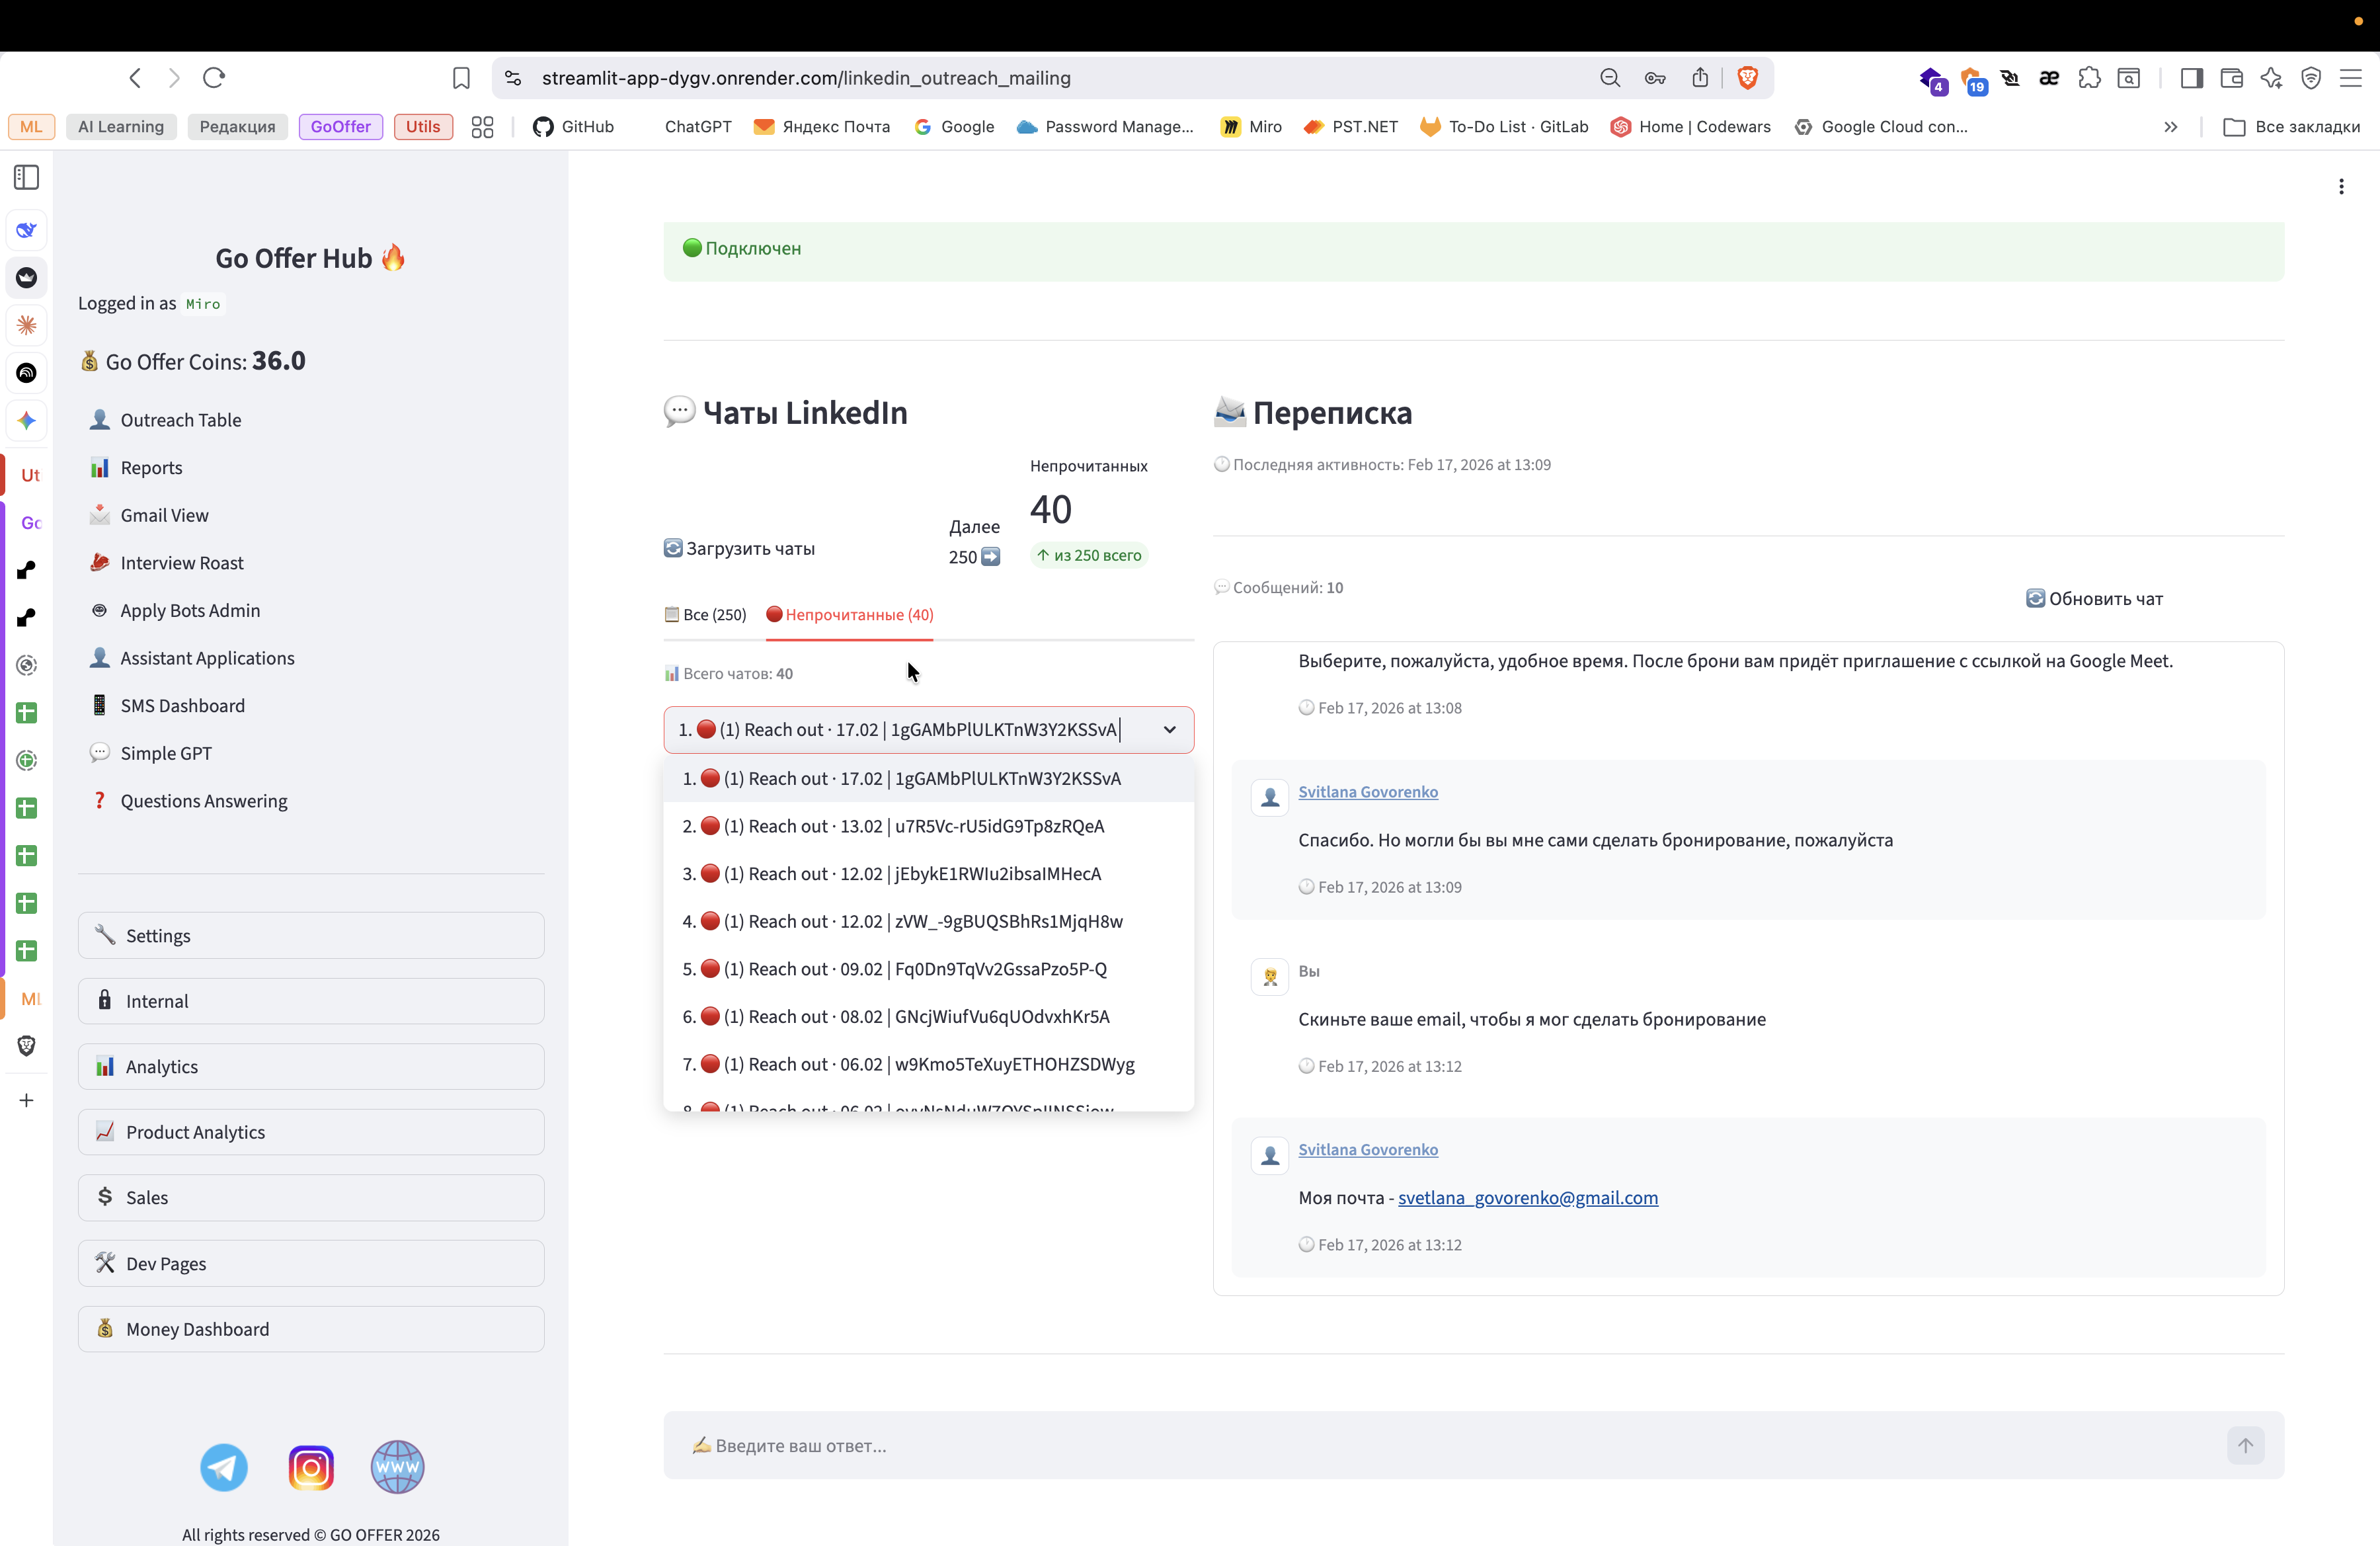The width and height of the screenshot is (2380, 1546).
Task: Click the send arrow in the reply box
Action: 2245,1445
